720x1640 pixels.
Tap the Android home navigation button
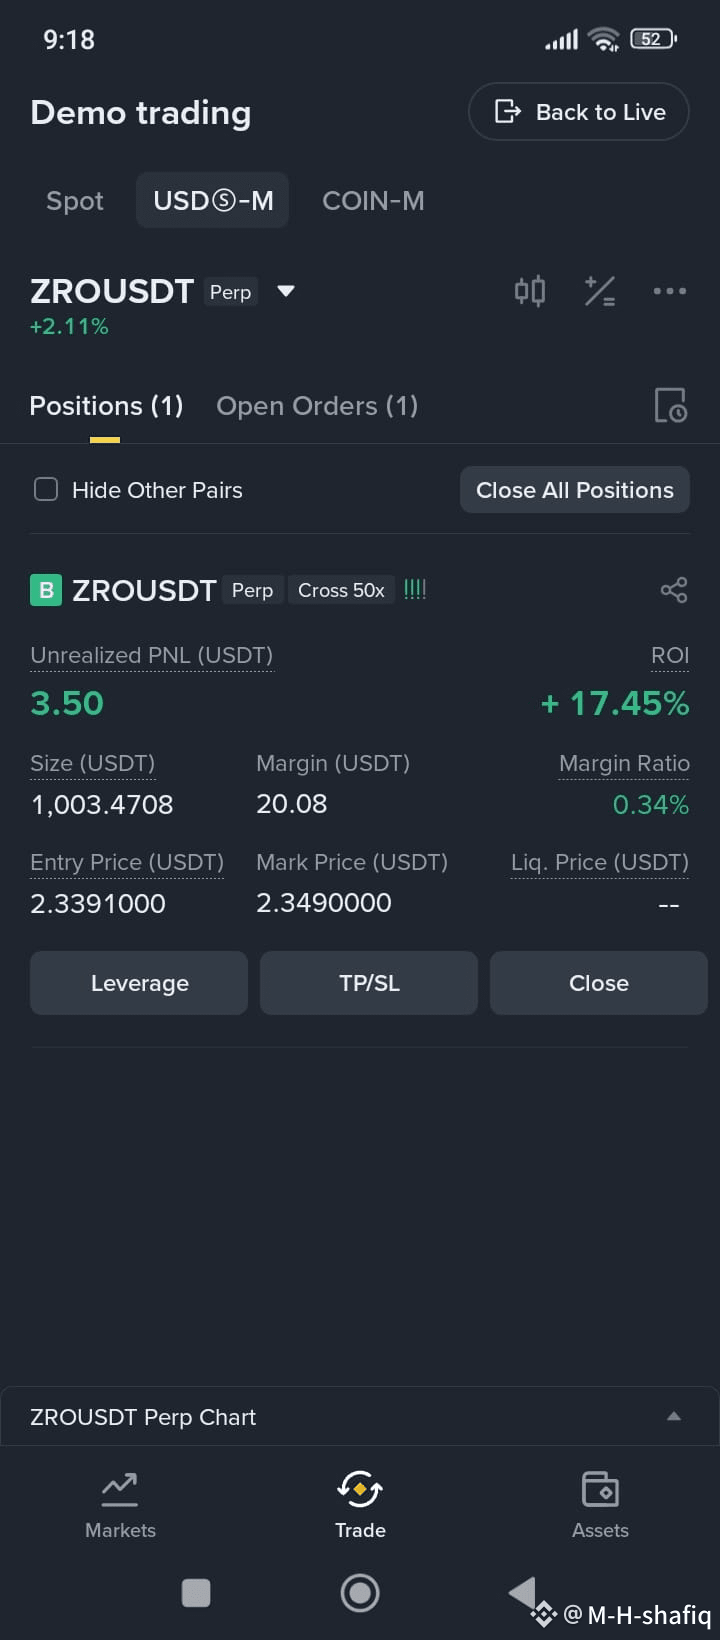360,1593
